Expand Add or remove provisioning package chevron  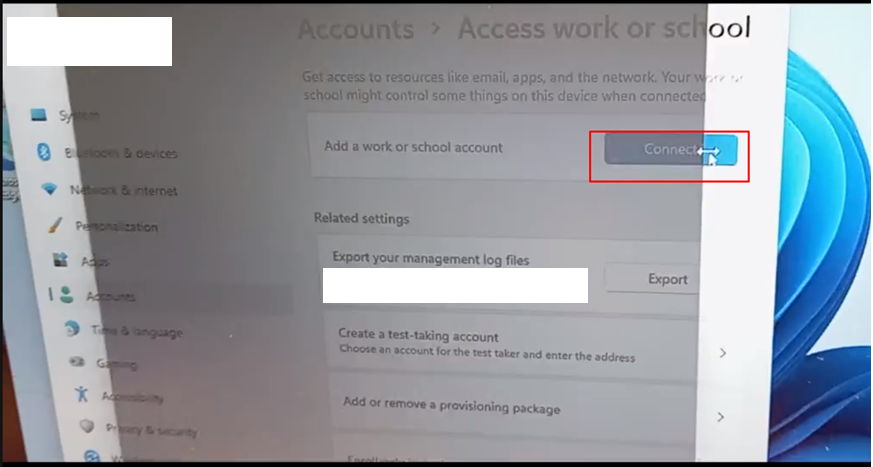(x=721, y=417)
